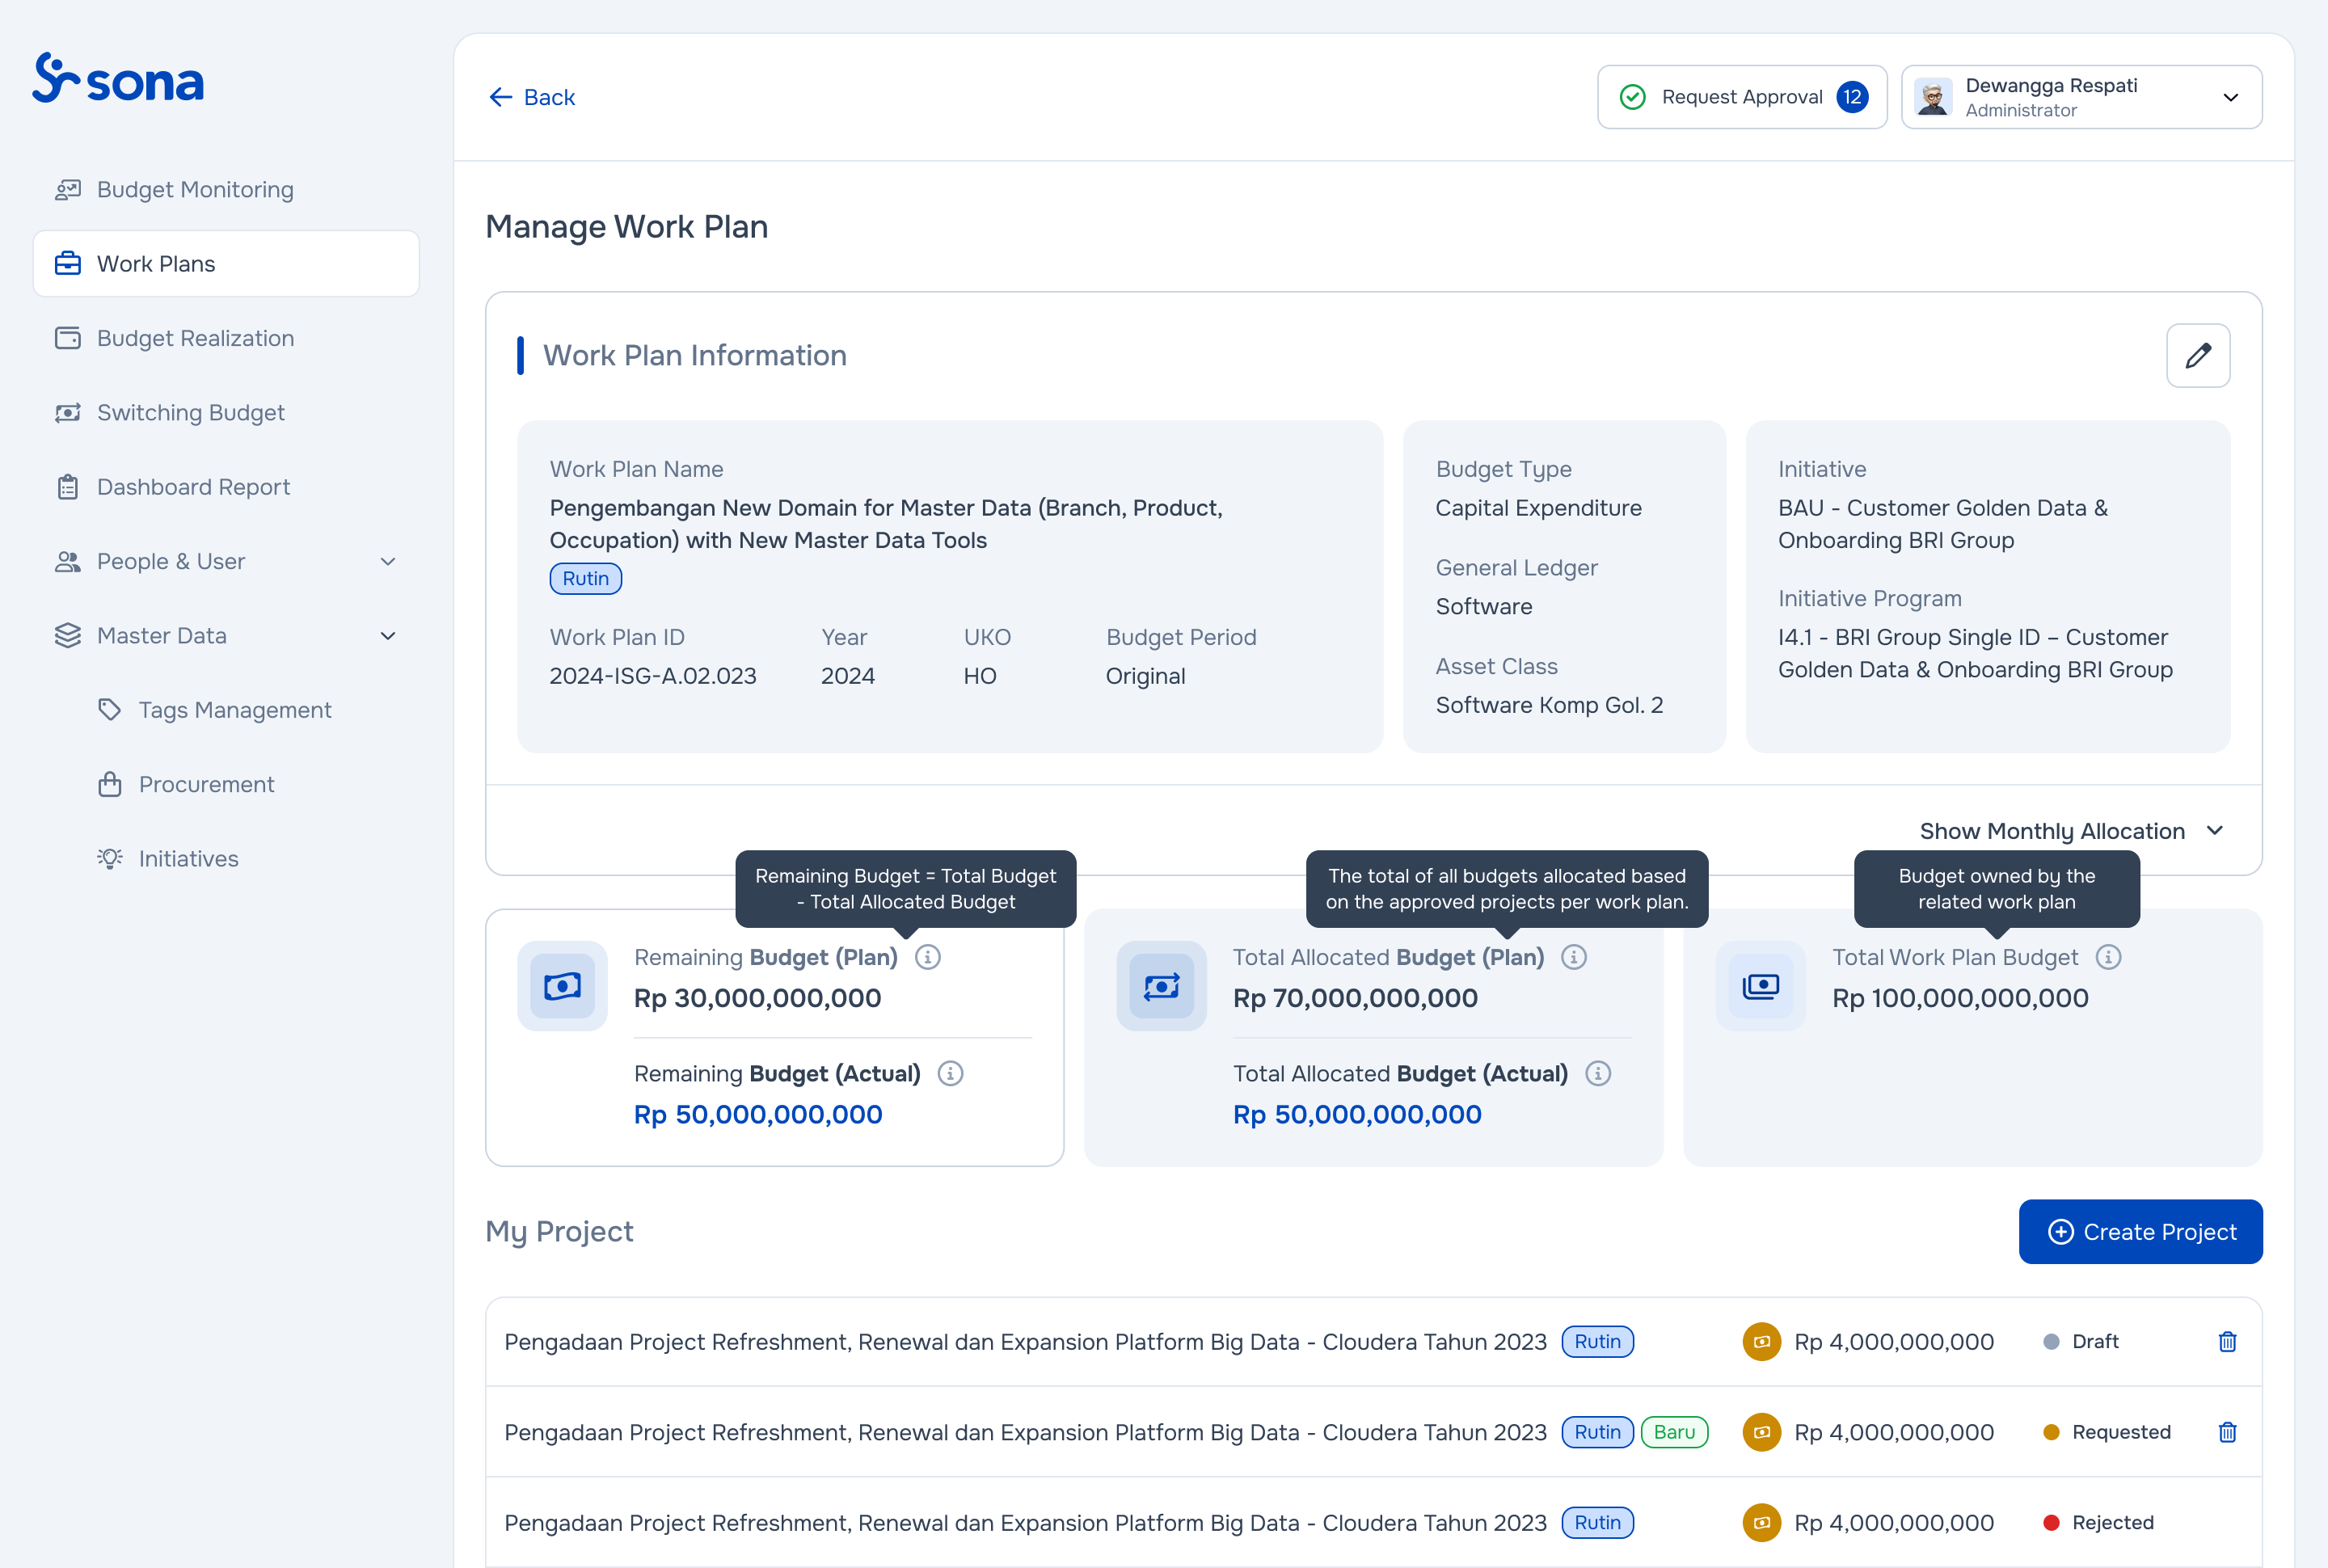The image size is (2328, 1568).
Task: Click the info icon beside Total Allocated Budget (Plan)
Action: pos(1574,957)
